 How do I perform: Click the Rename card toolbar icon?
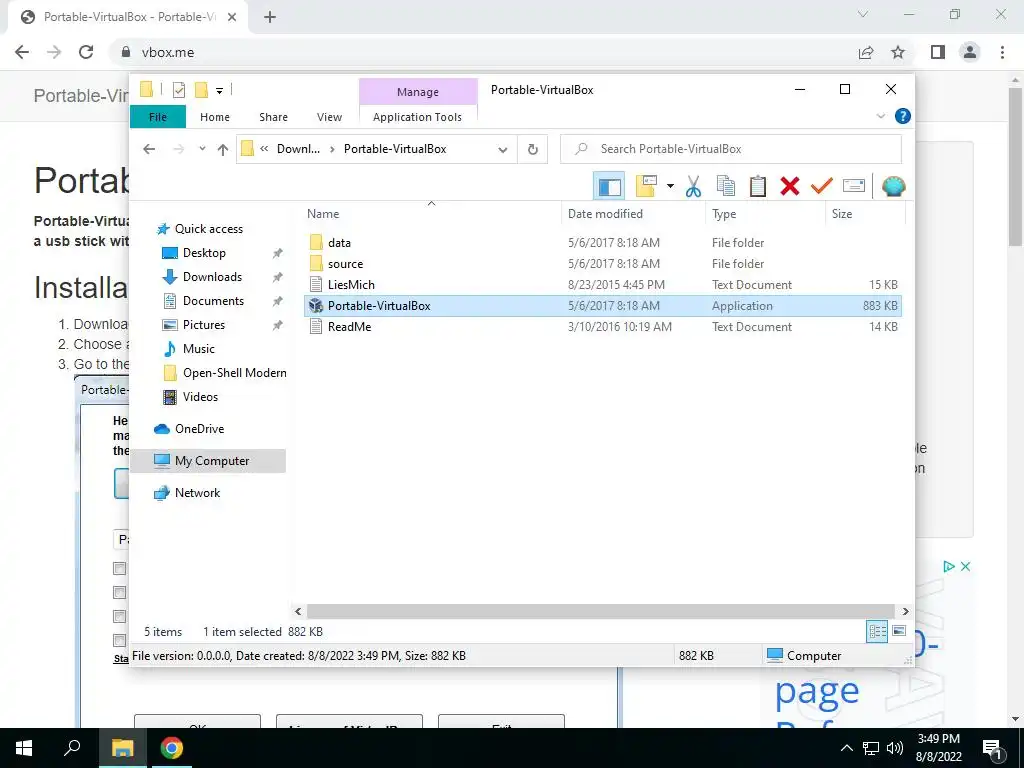pyautogui.click(x=854, y=186)
